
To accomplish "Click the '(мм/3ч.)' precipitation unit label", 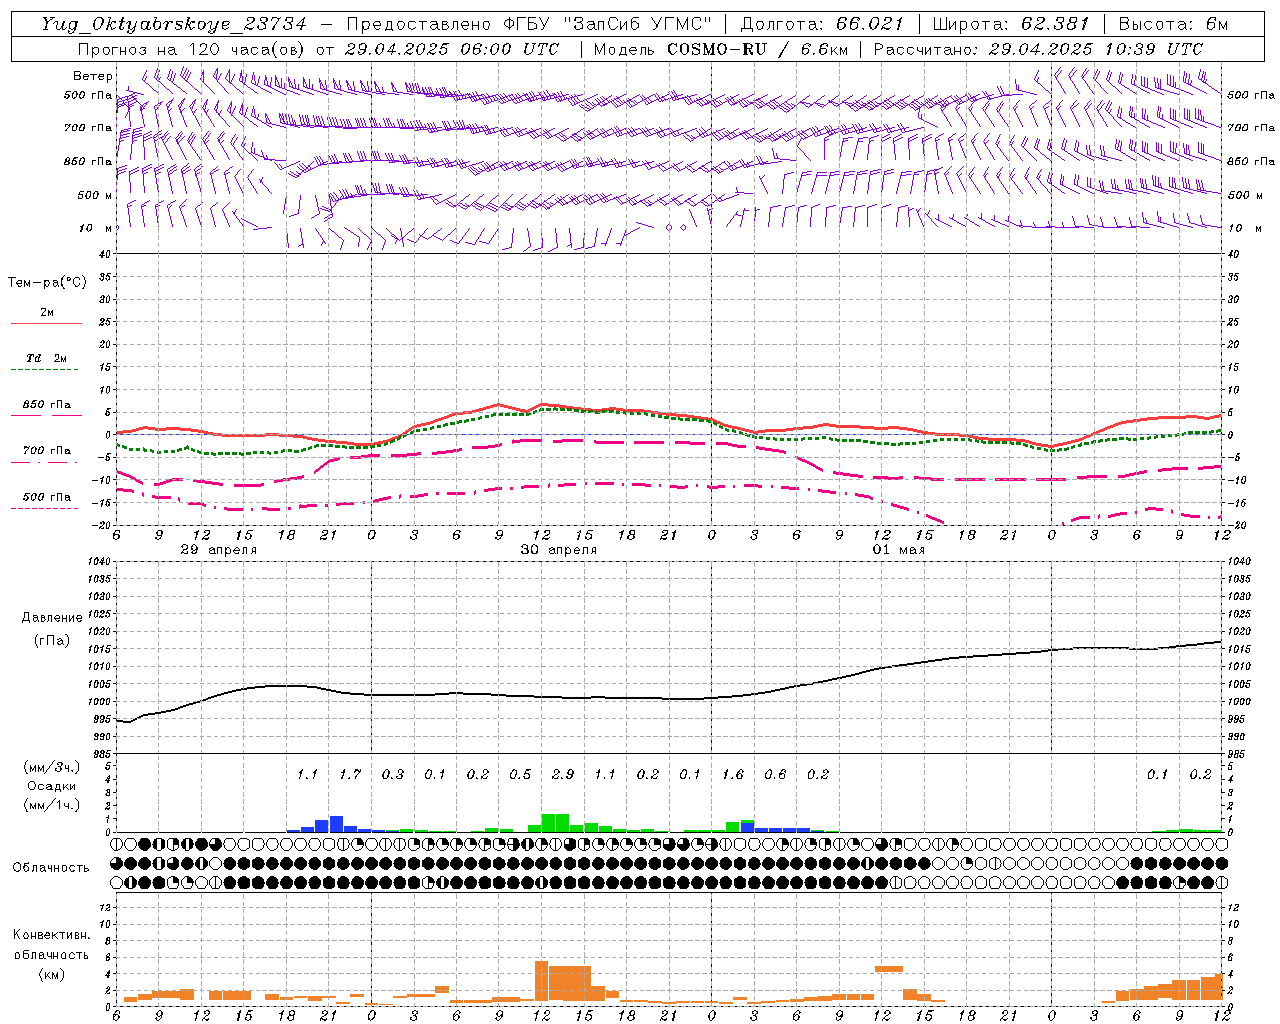I will tap(51, 768).
